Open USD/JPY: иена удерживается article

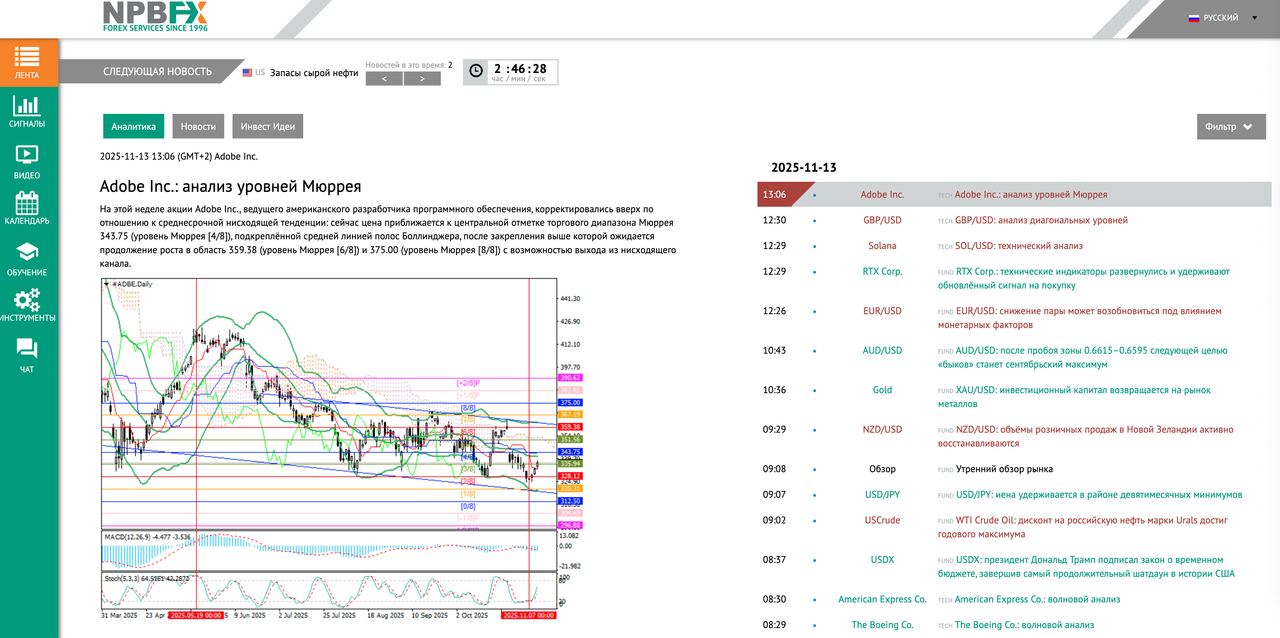1099,495
